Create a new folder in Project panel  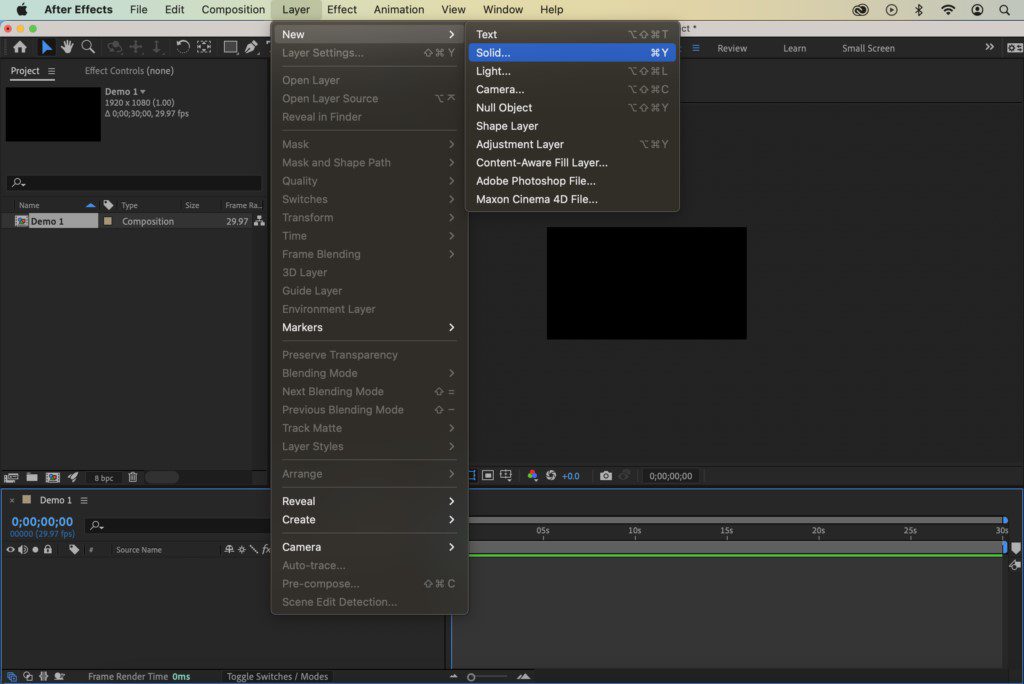coord(31,478)
